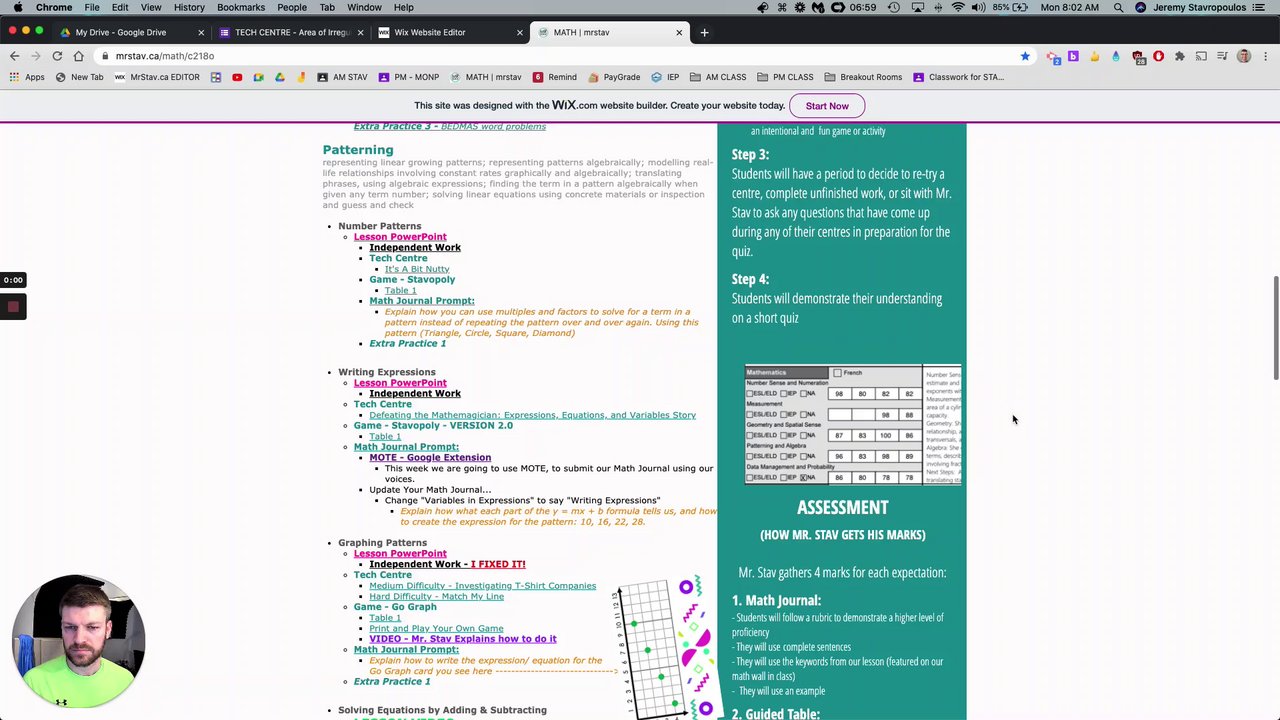The width and height of the screenshot is (1280, 720).
Task: Open the History menu
Action: pyautogui.click(x=189, y=7)
